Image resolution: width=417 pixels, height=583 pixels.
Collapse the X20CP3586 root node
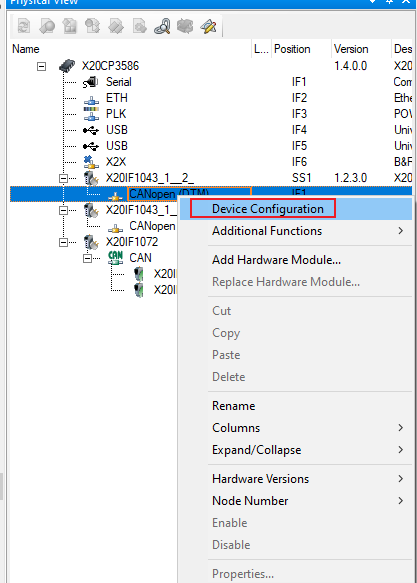[x=42, y=66]
